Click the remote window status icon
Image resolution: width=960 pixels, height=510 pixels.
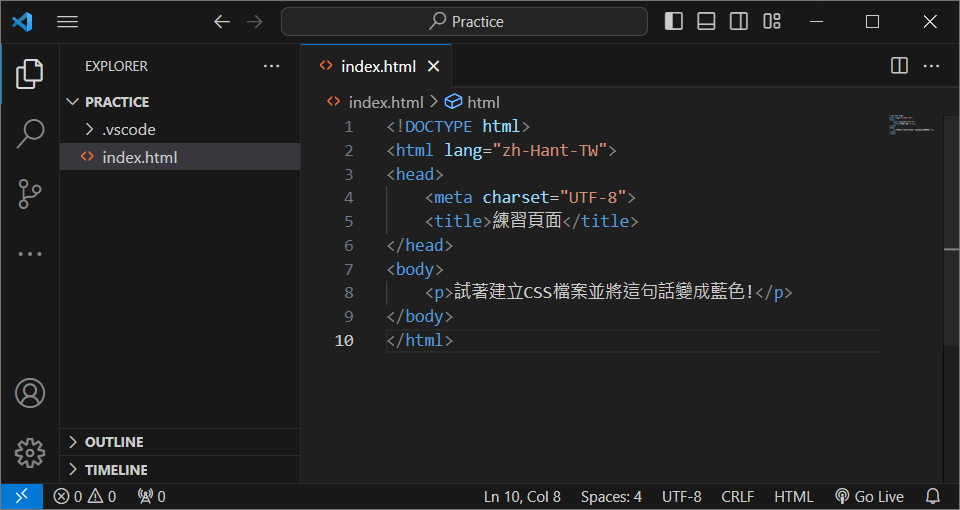click(21, 496)
